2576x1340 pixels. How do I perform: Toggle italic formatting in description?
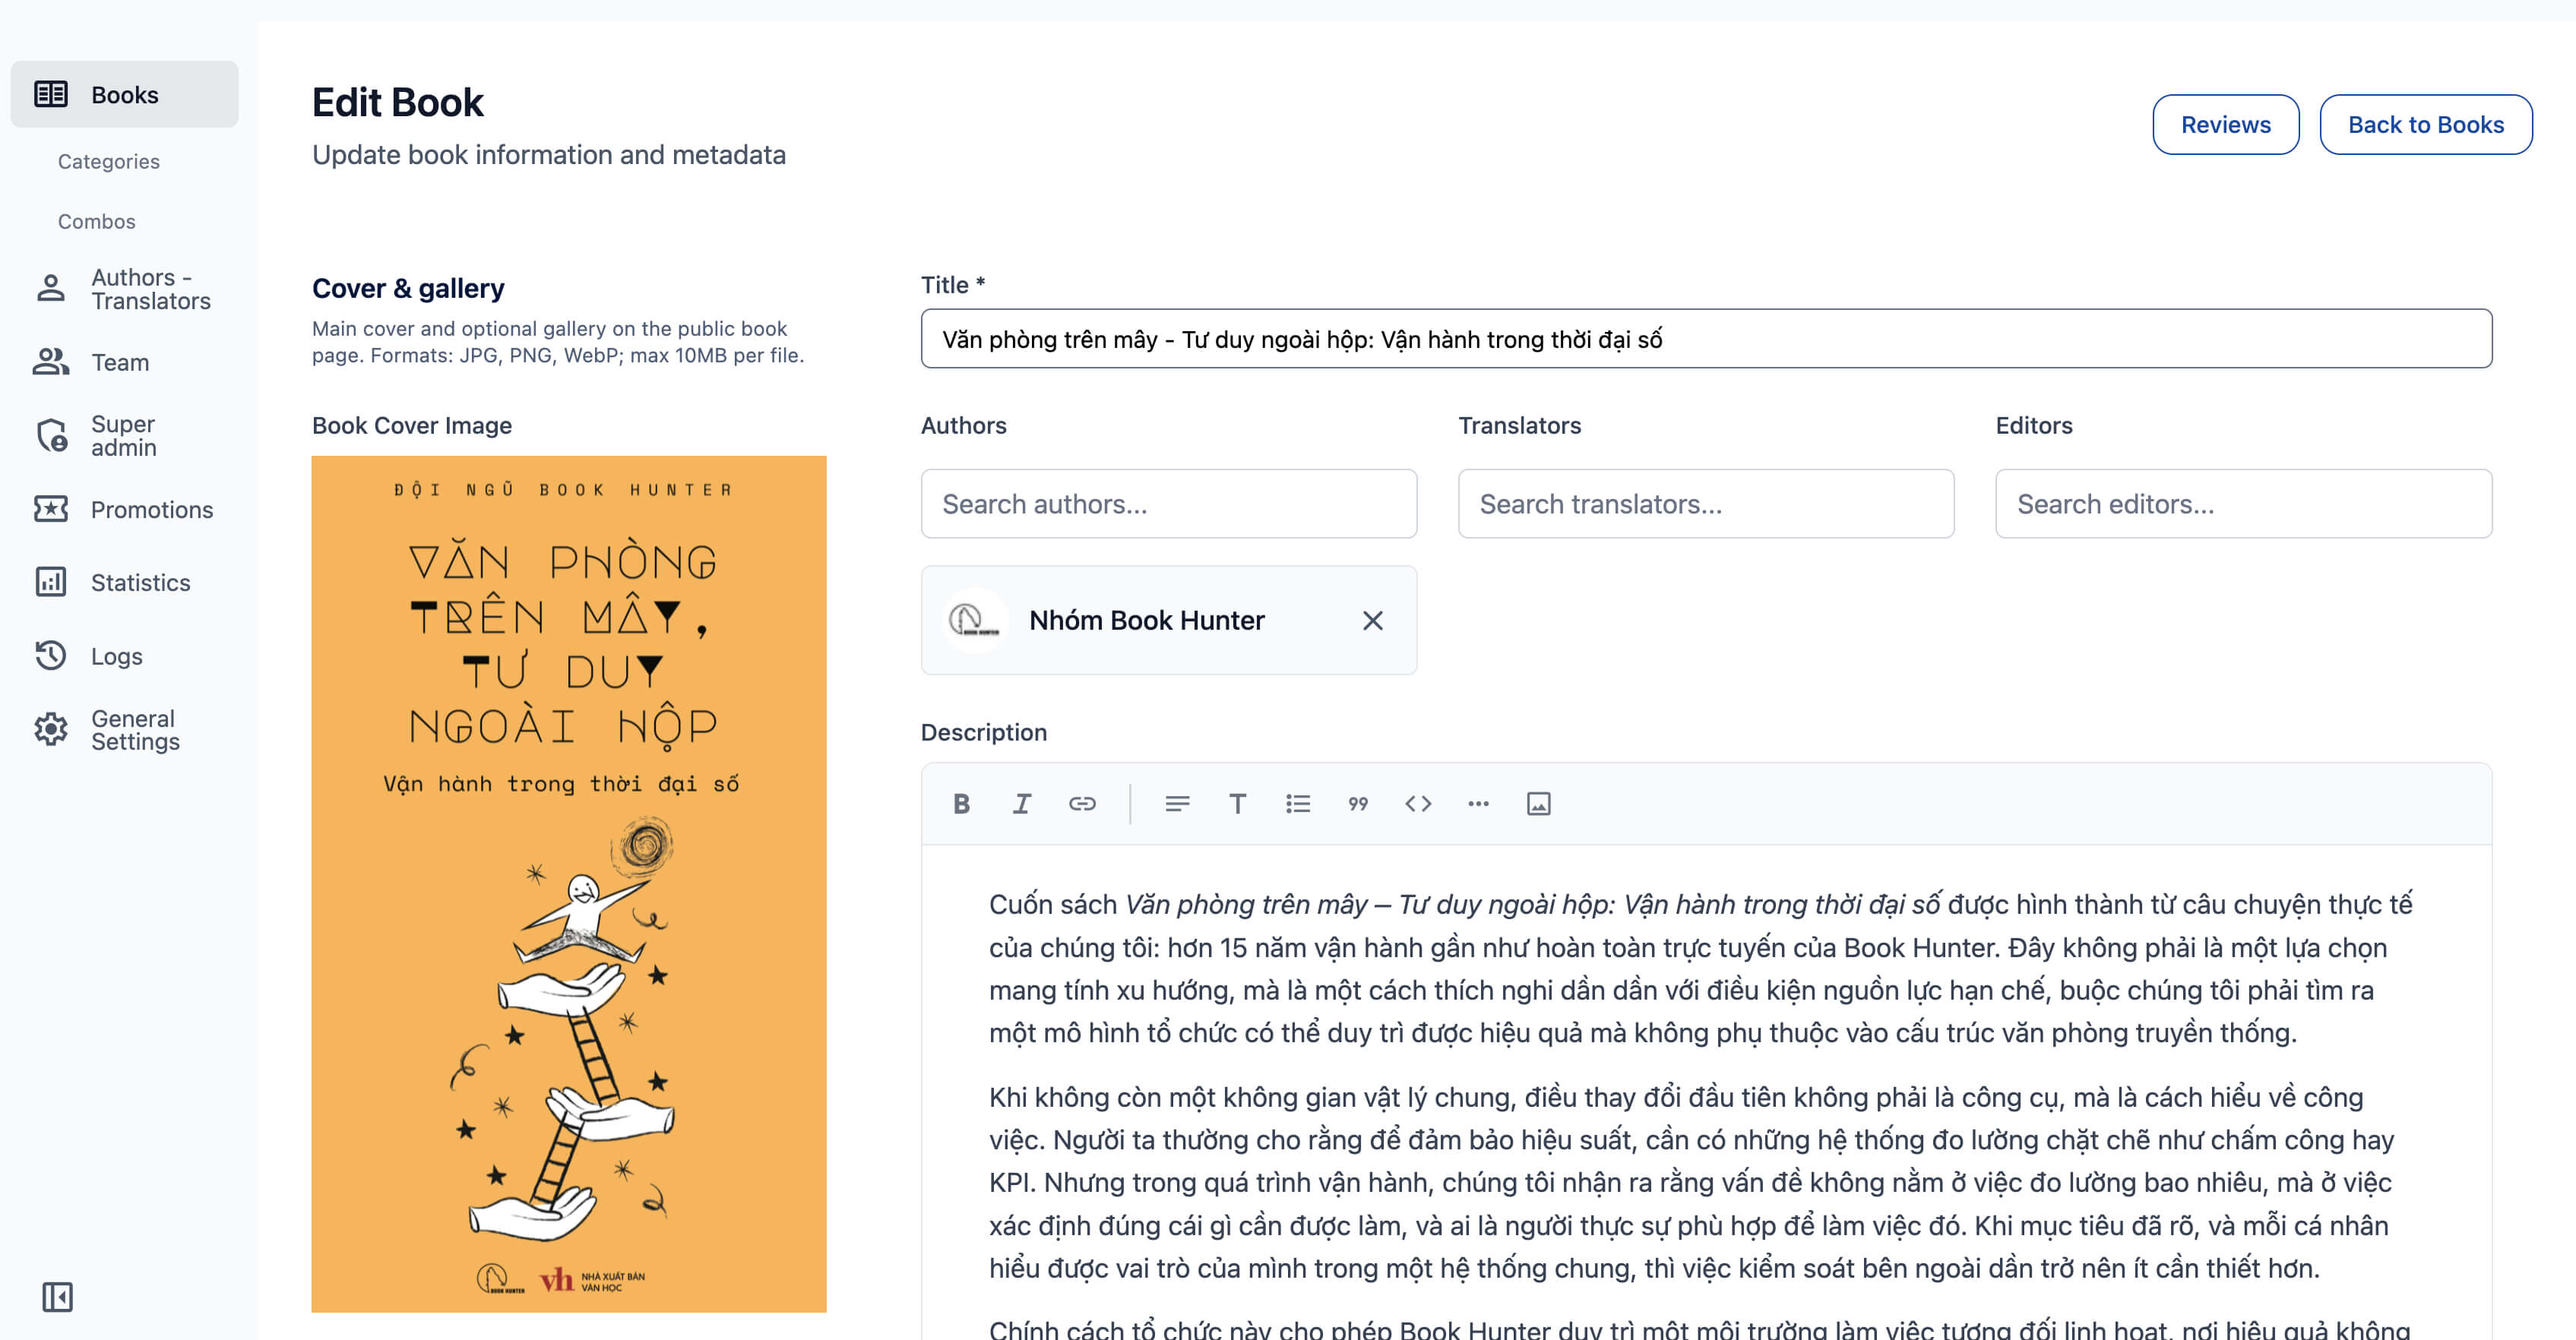coord(1021,804)
